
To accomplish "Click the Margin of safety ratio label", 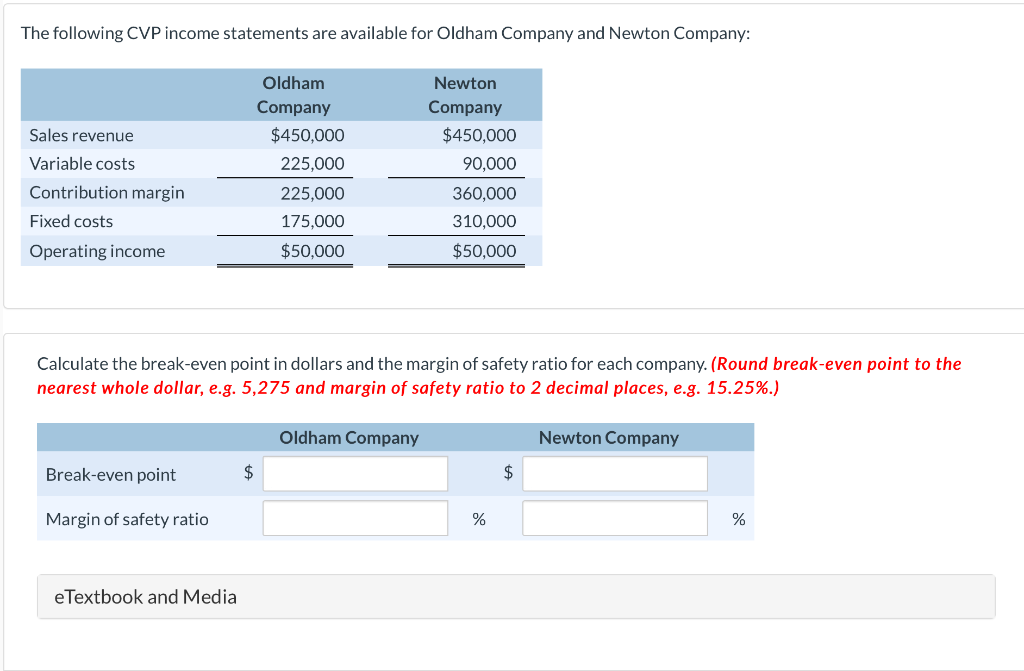I will click(x=127, y=519).
